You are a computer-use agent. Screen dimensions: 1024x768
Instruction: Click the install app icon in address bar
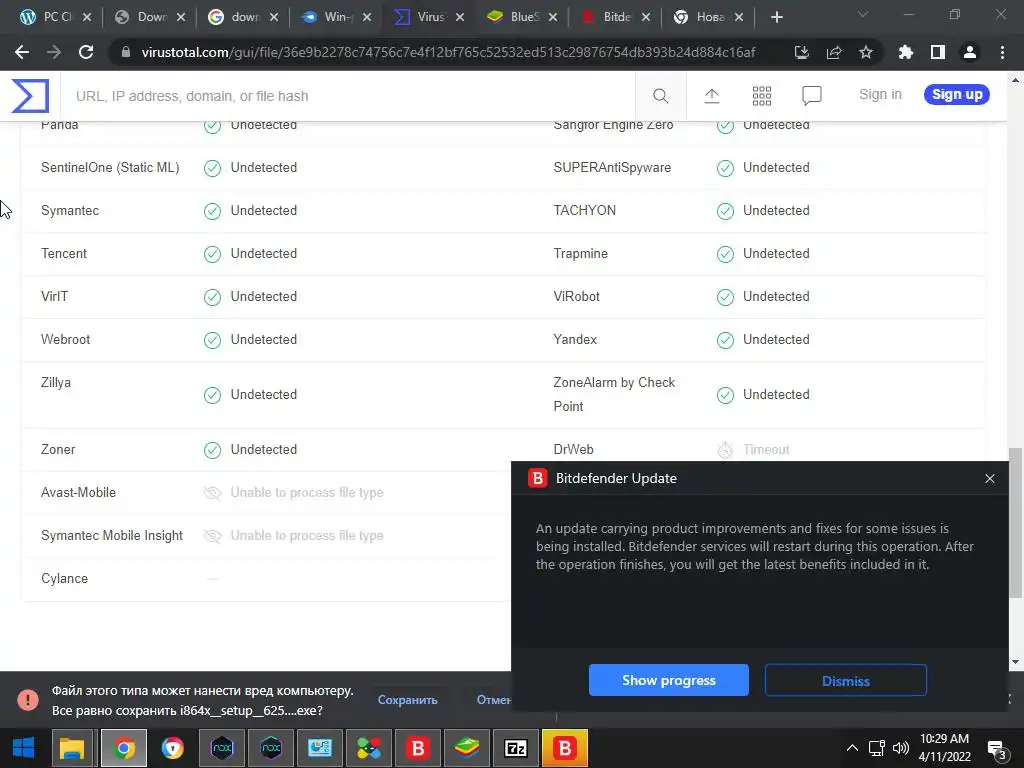pyautogui.click(x=801, y=52)
